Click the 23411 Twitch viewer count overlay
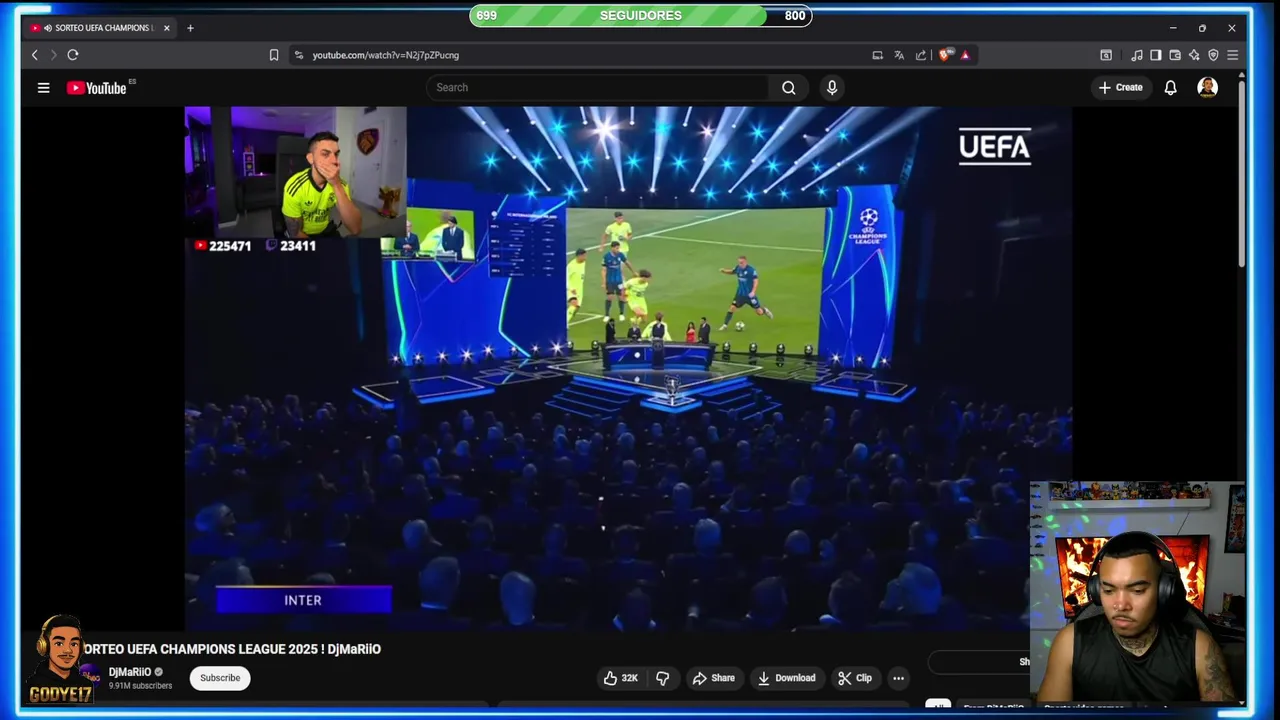 coord(290,246)
